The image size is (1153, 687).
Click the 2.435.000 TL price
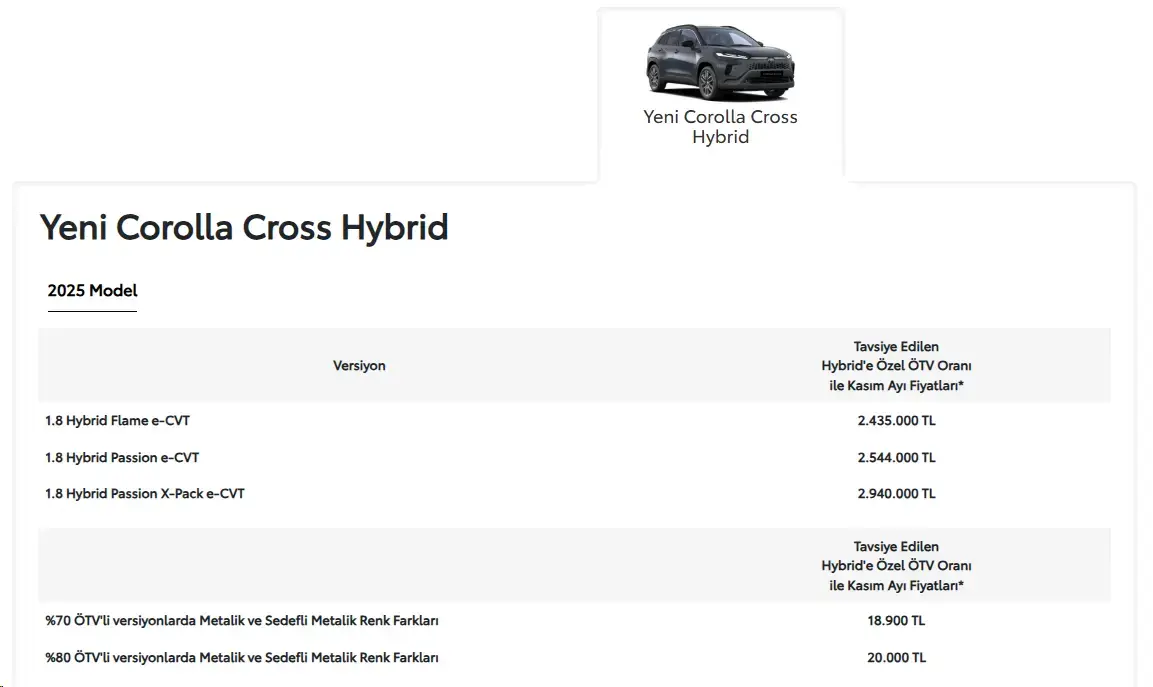click(x=896, y=421)
